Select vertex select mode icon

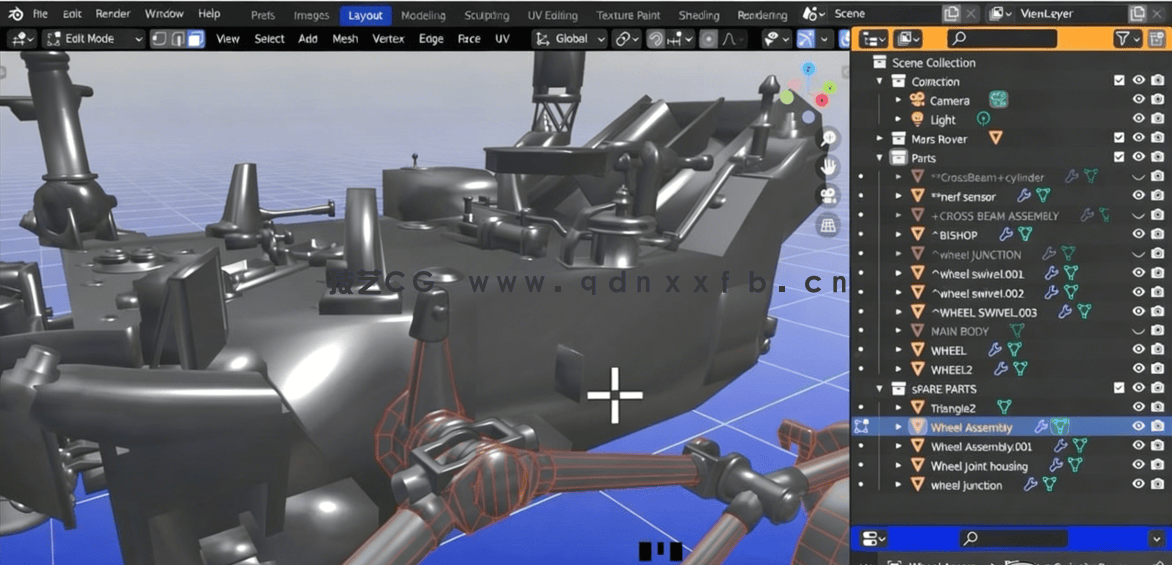(159, 39)
